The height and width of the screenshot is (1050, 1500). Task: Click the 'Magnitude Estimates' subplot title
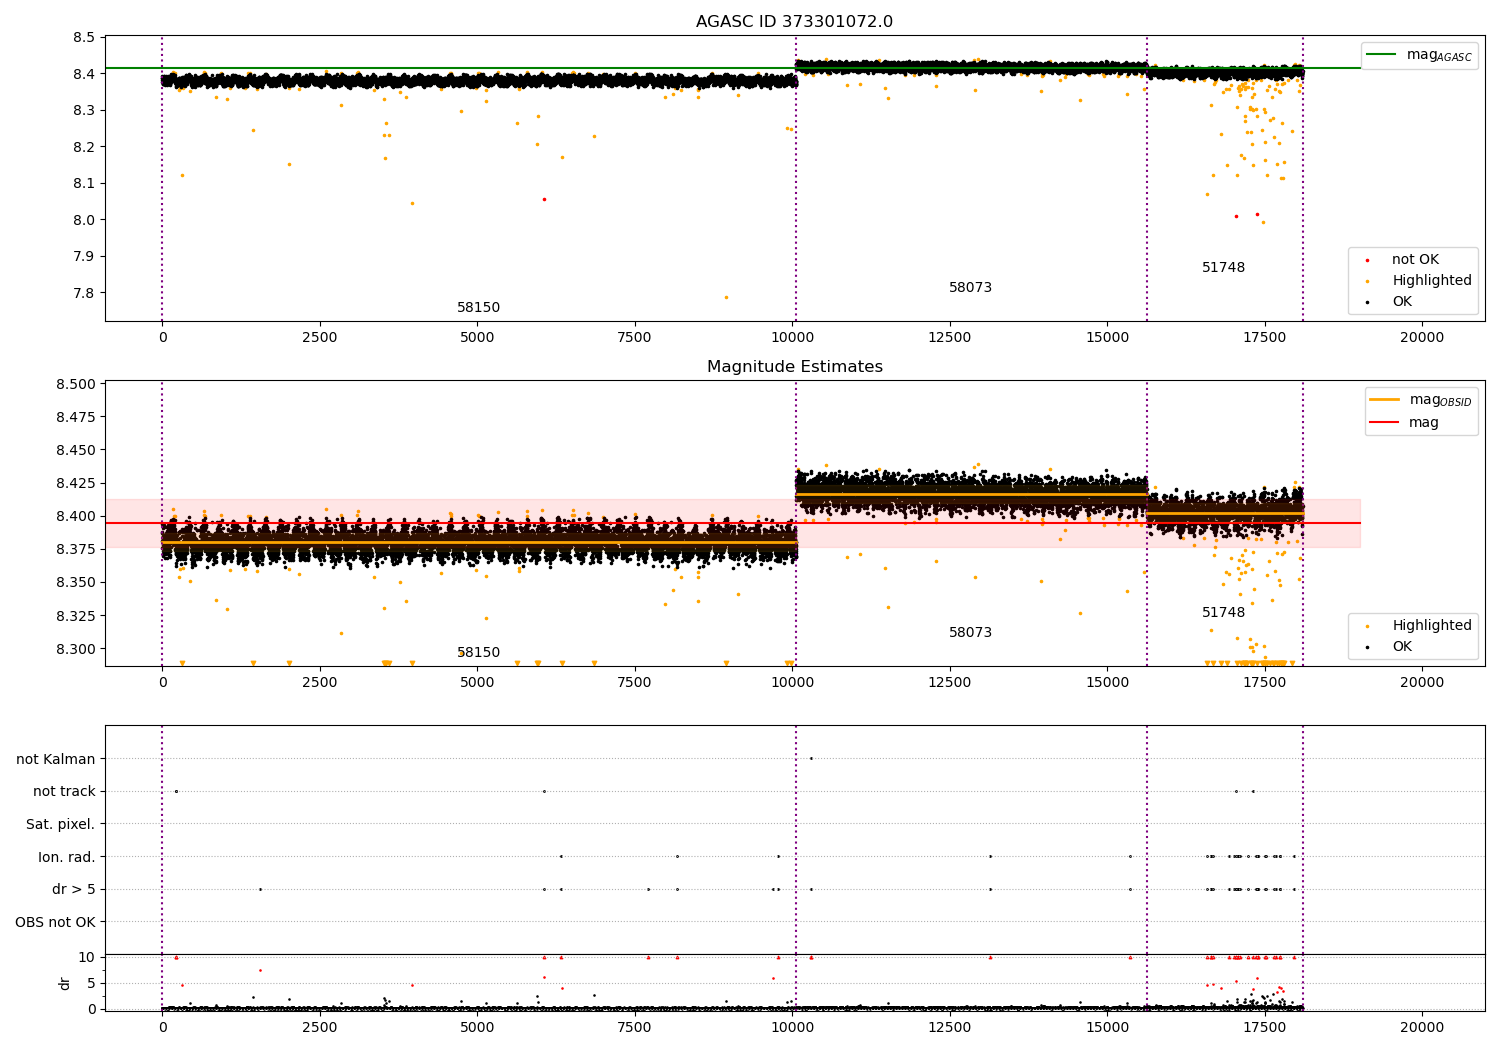[x=794, y=367]
